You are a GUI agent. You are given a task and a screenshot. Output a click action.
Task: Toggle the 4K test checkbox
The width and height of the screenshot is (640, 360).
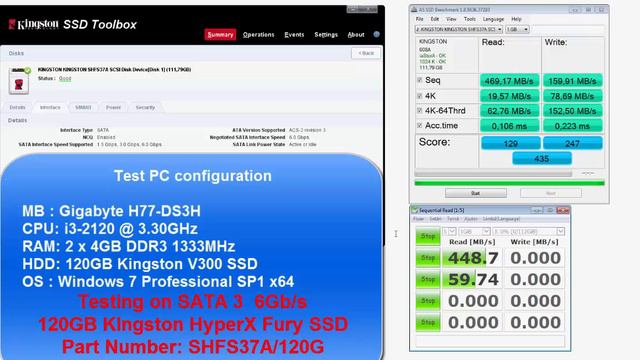(420, 96)
